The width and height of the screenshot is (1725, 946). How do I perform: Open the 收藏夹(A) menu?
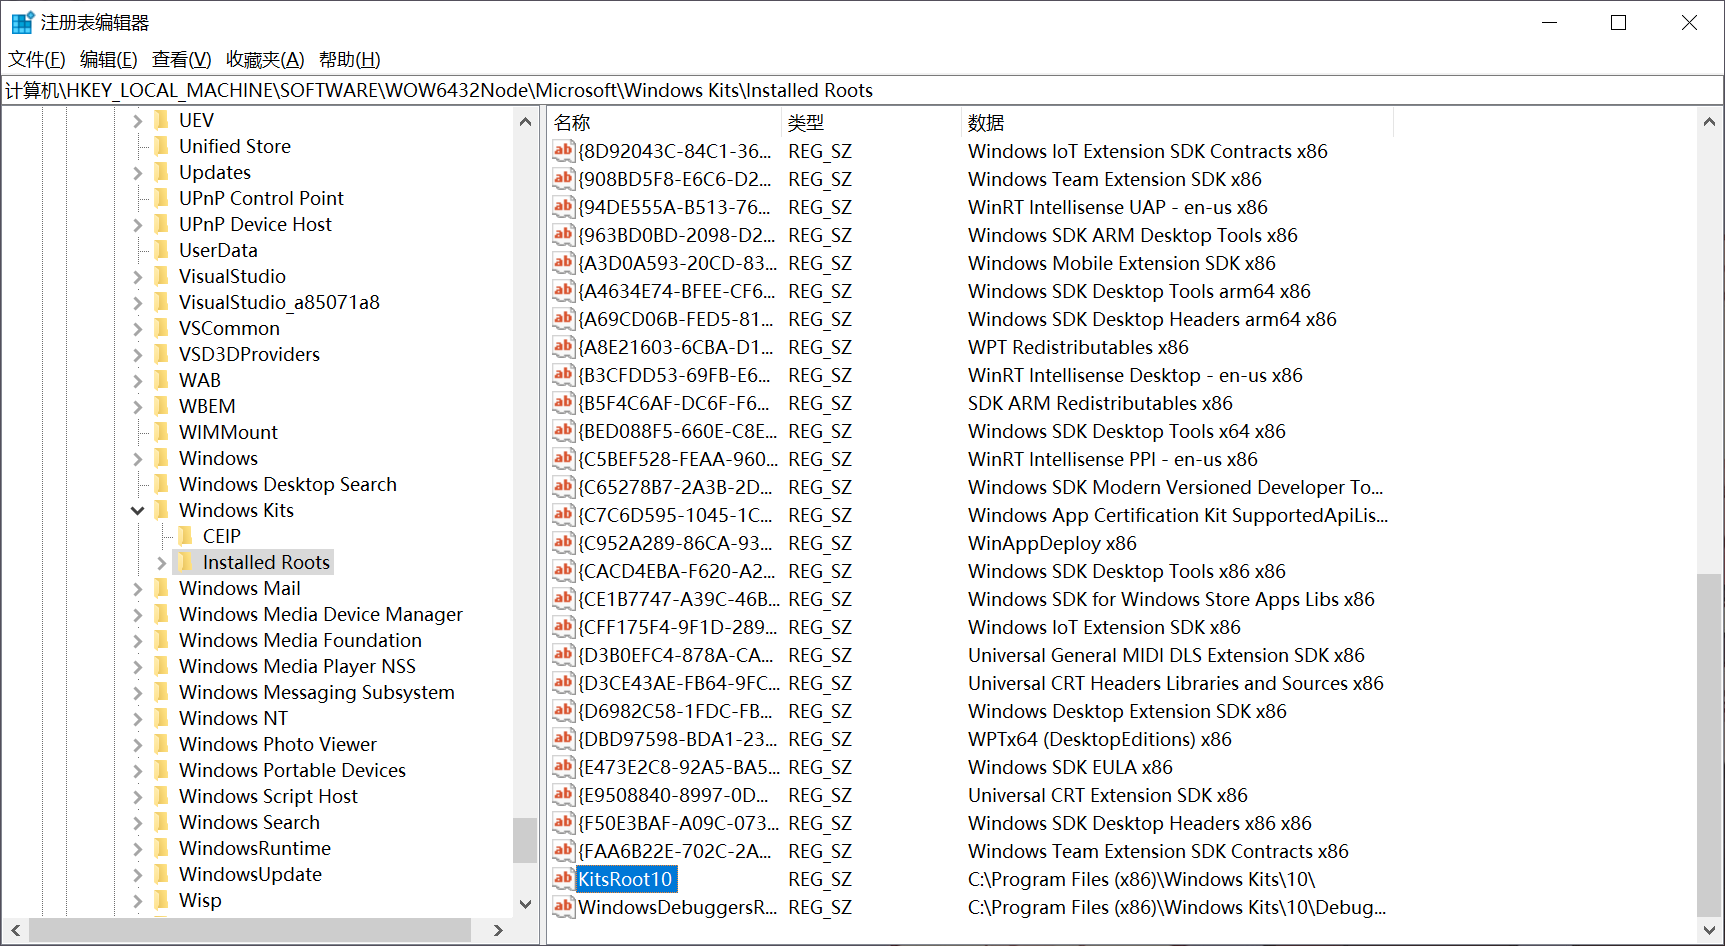point(265,60)
